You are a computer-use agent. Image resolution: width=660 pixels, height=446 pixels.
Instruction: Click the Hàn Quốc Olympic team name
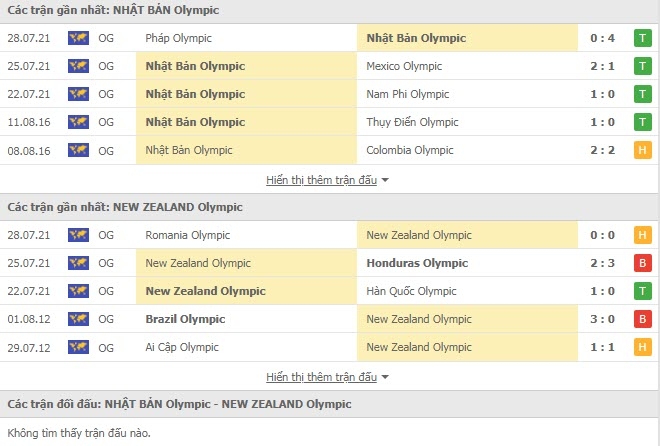click(x=411, y=291)
